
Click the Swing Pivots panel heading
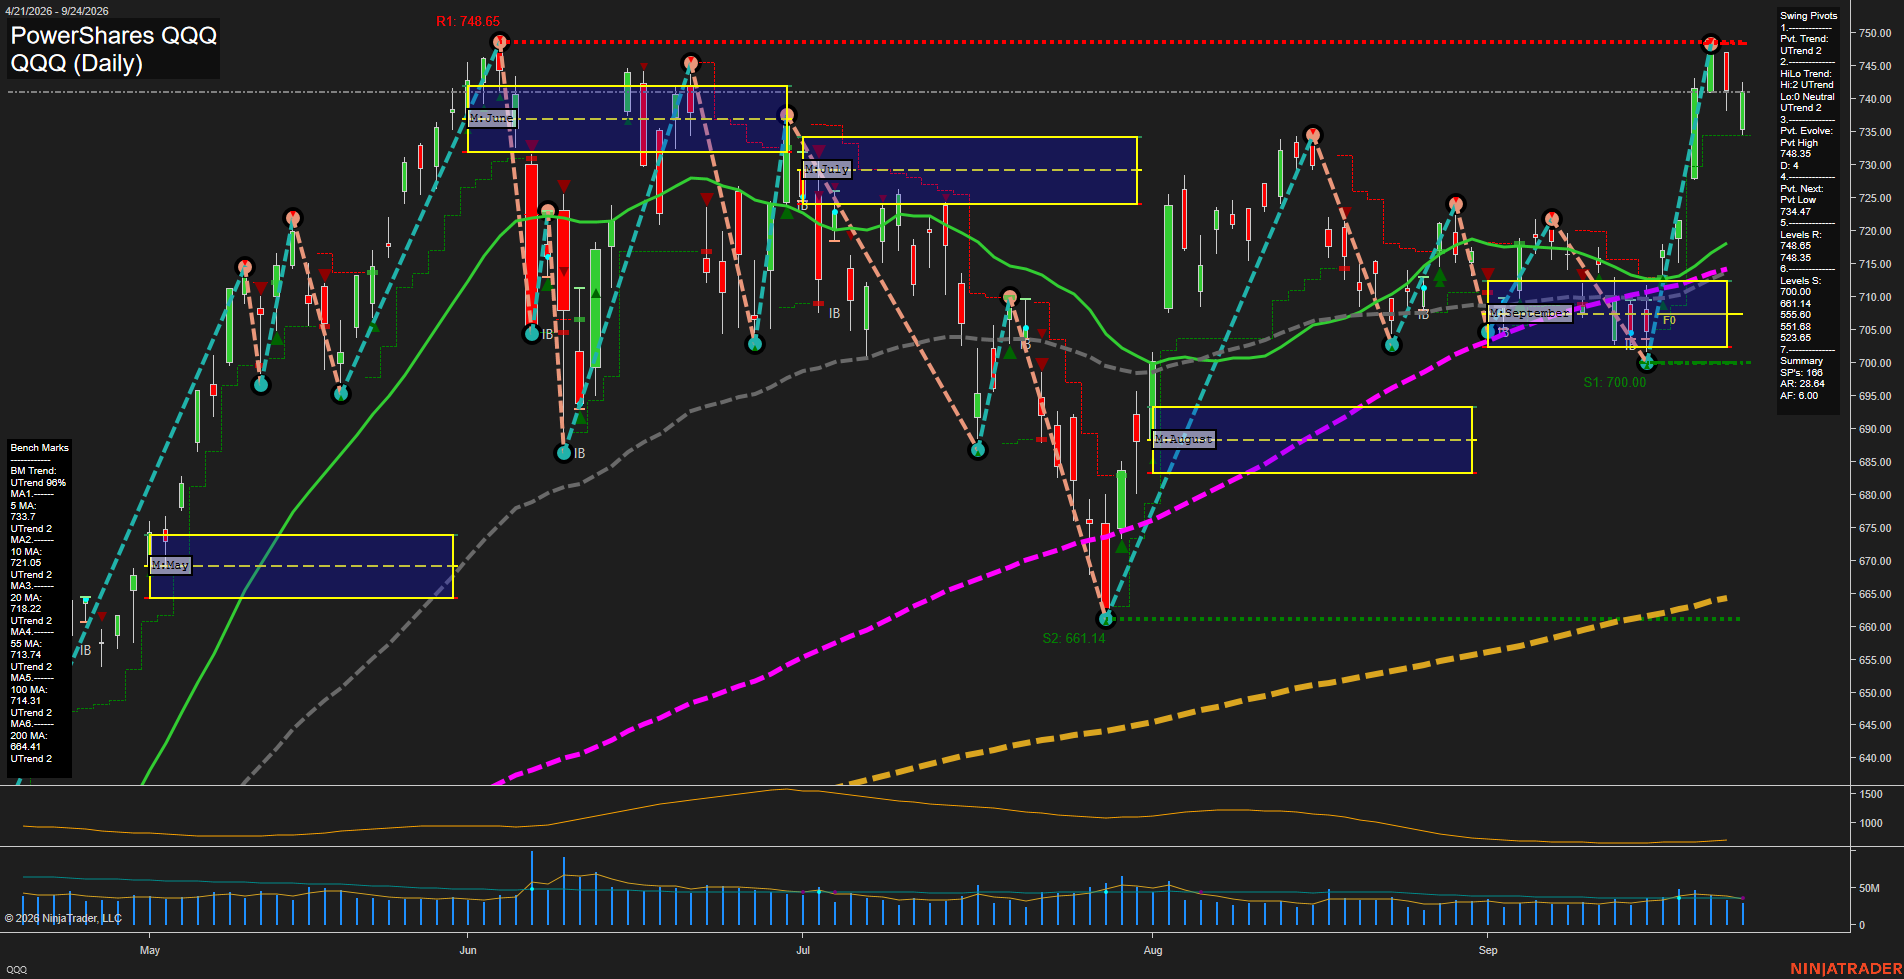coord(1808,16)
